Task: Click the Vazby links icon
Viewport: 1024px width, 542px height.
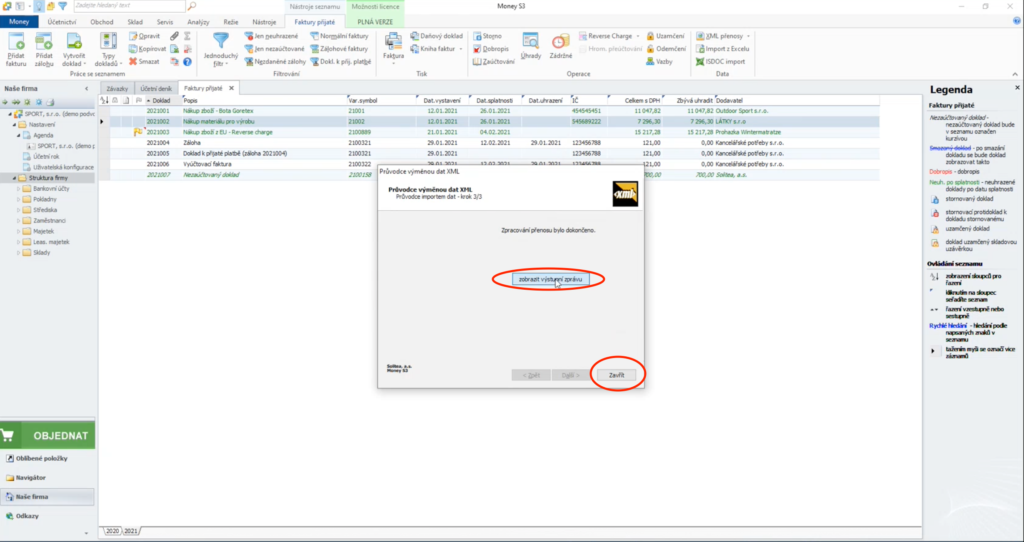Action: tap(660, 61)
